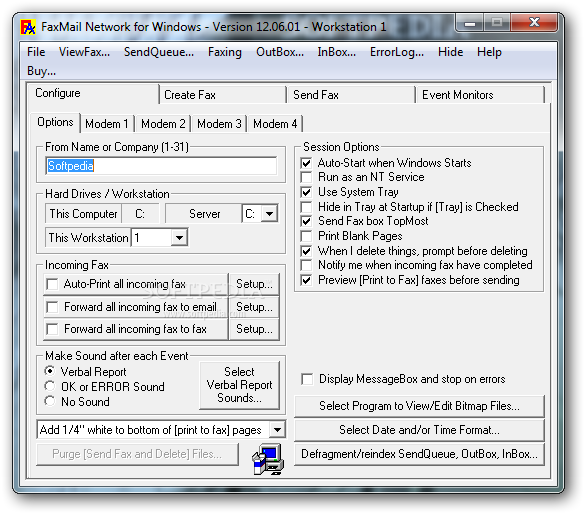Image resolution: width=585 pixels, height=514 pixels.
Task: Open the Help menu
Action: coord(489,52)
